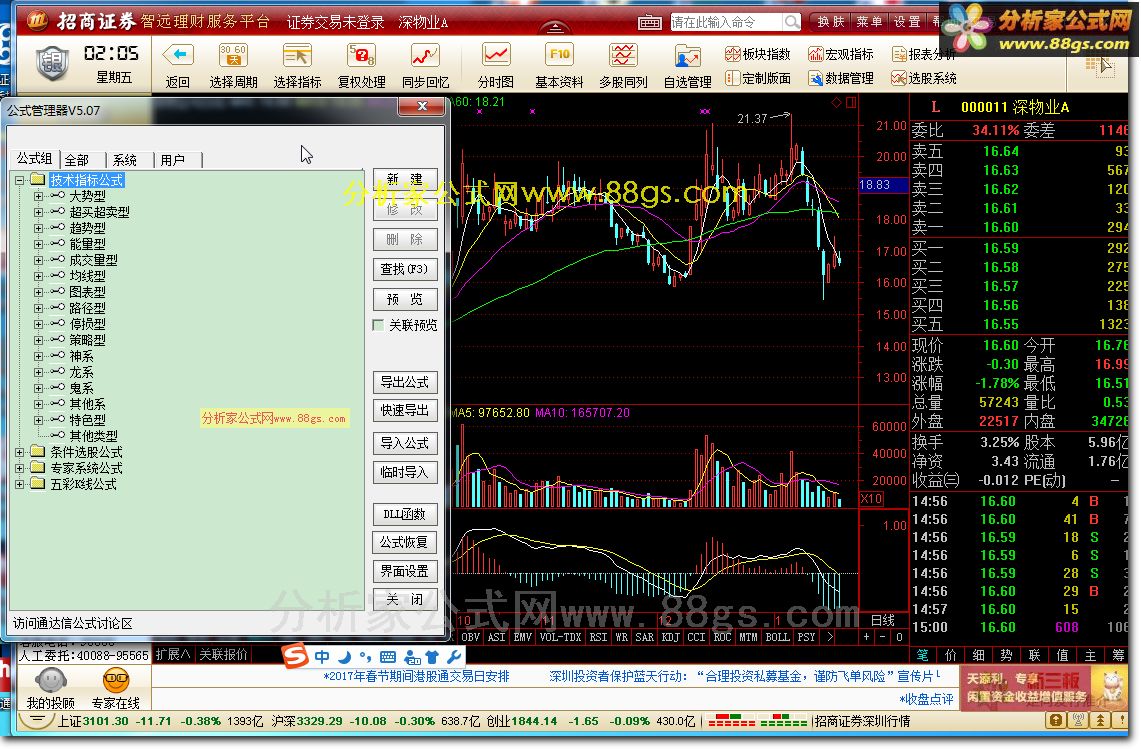Open 选择周期 period selector icon
Image resolution: width=1141 pixels, height=749 pixels.
(x=233, y=55)
